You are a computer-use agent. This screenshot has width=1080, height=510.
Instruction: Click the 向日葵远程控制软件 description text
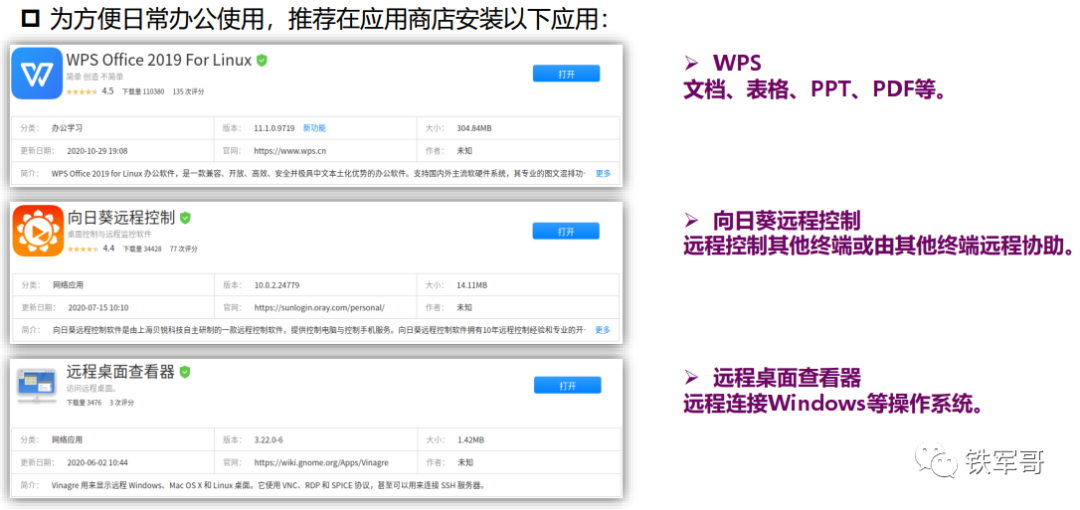coord(320,330)
